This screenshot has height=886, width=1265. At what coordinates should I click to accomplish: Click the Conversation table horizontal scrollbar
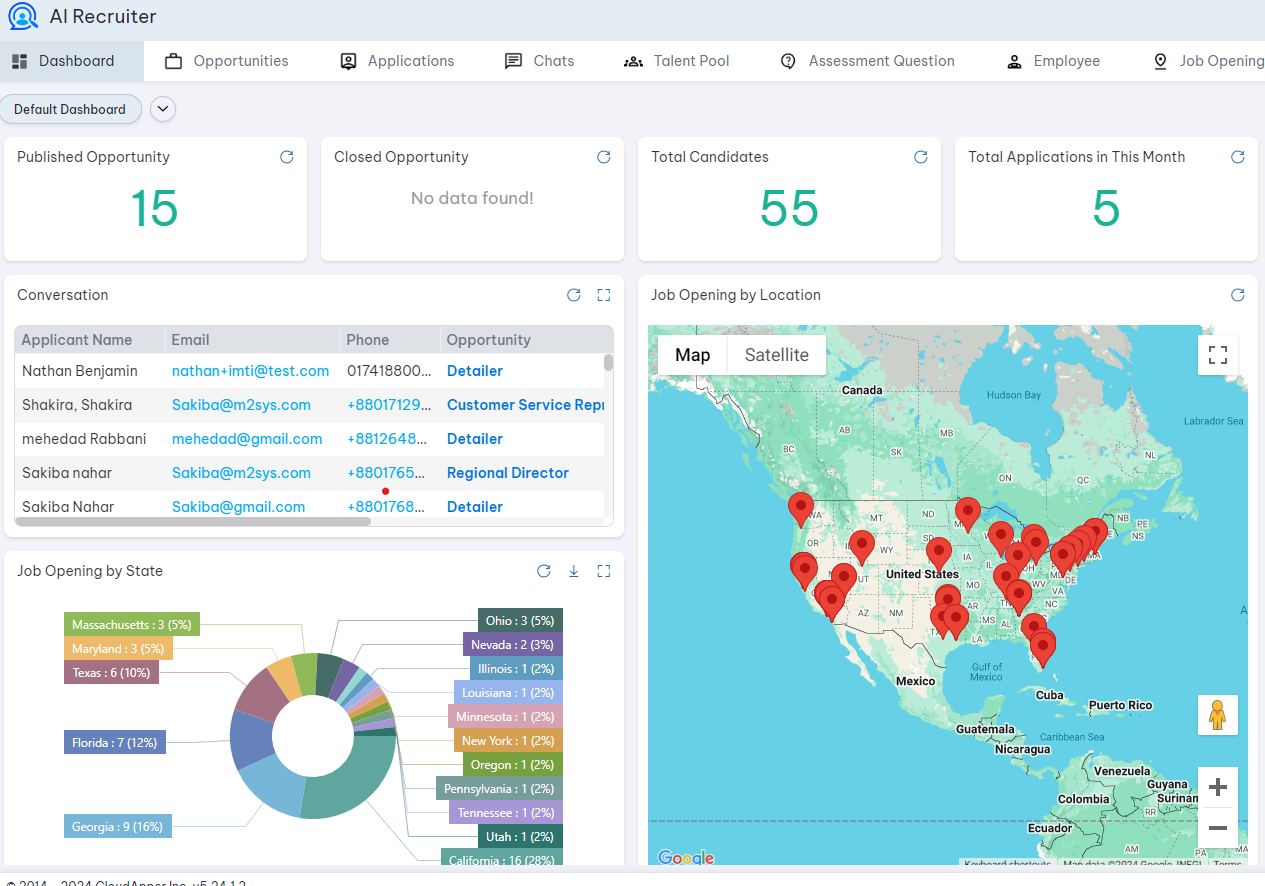click(x=193, y=521)
